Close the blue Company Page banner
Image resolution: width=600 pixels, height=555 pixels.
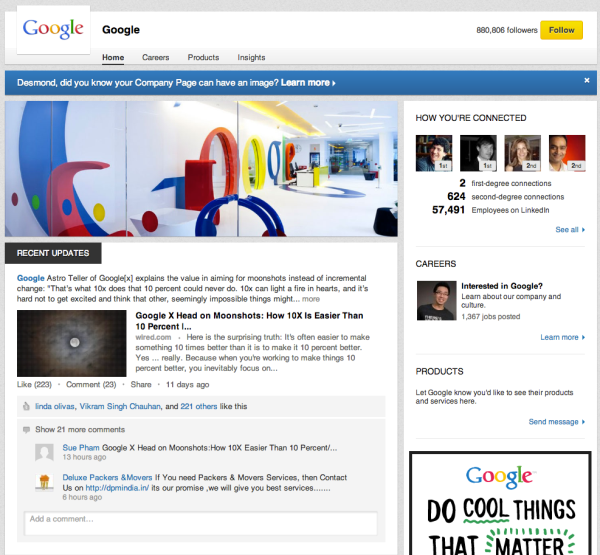pyautogui.click(x=587, y=80)
